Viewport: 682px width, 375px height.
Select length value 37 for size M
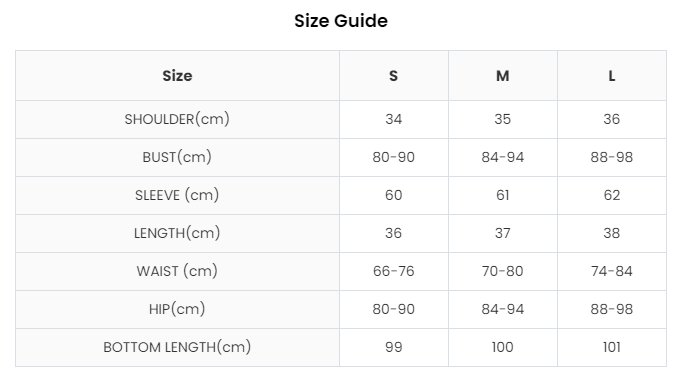(502, 233)
